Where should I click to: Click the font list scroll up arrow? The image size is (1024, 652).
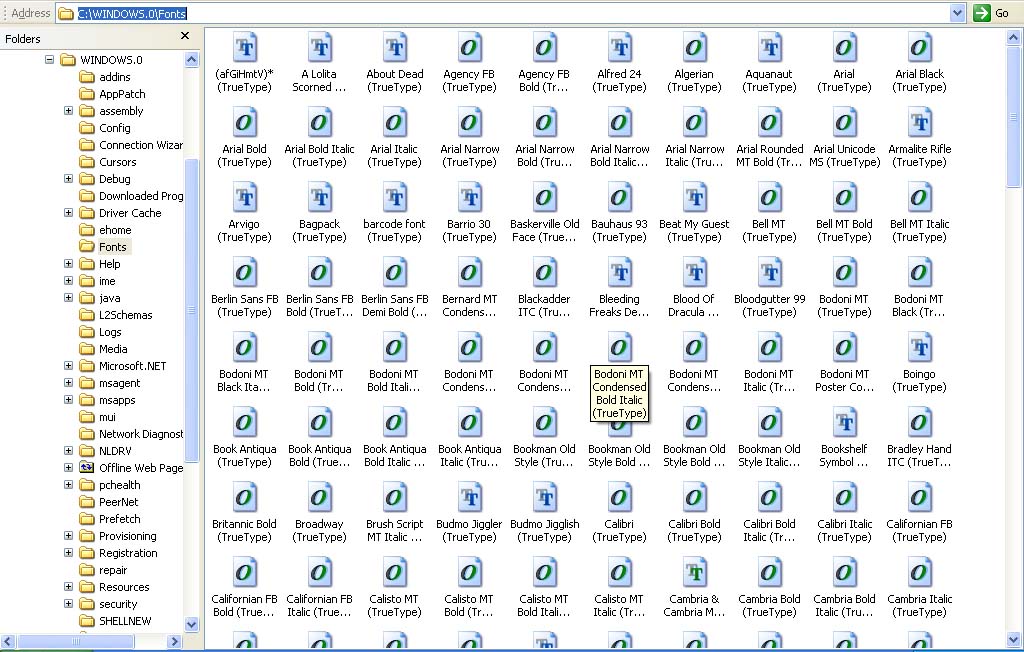[1013, 38]
